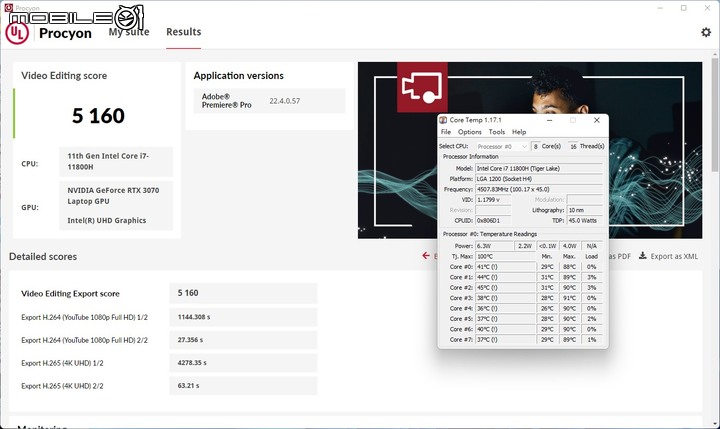Click the video editing benchmark badge icon
This screenshot has width=720, height=429.
coord(422,87)
